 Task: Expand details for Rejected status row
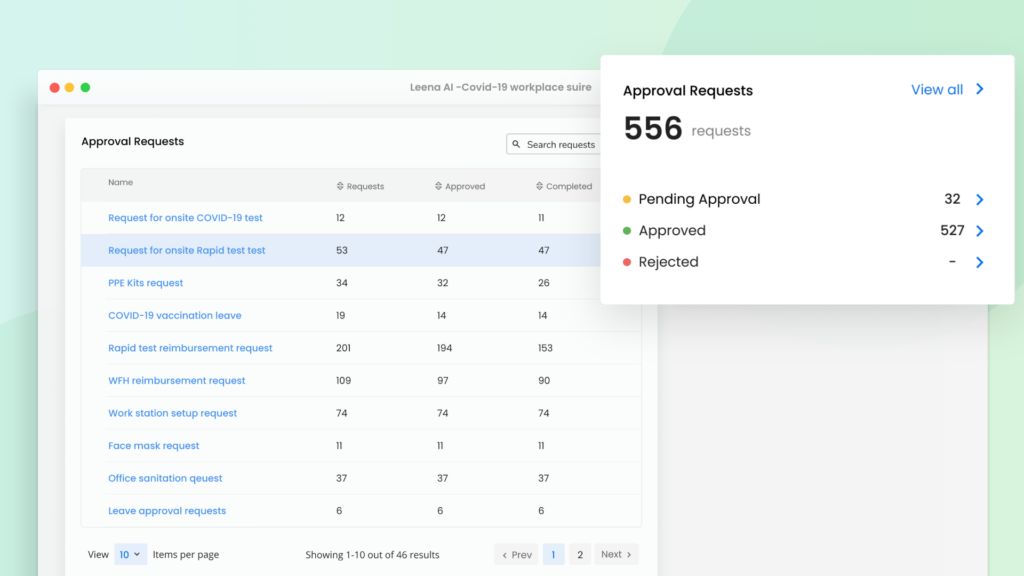[x=979, y=262]
